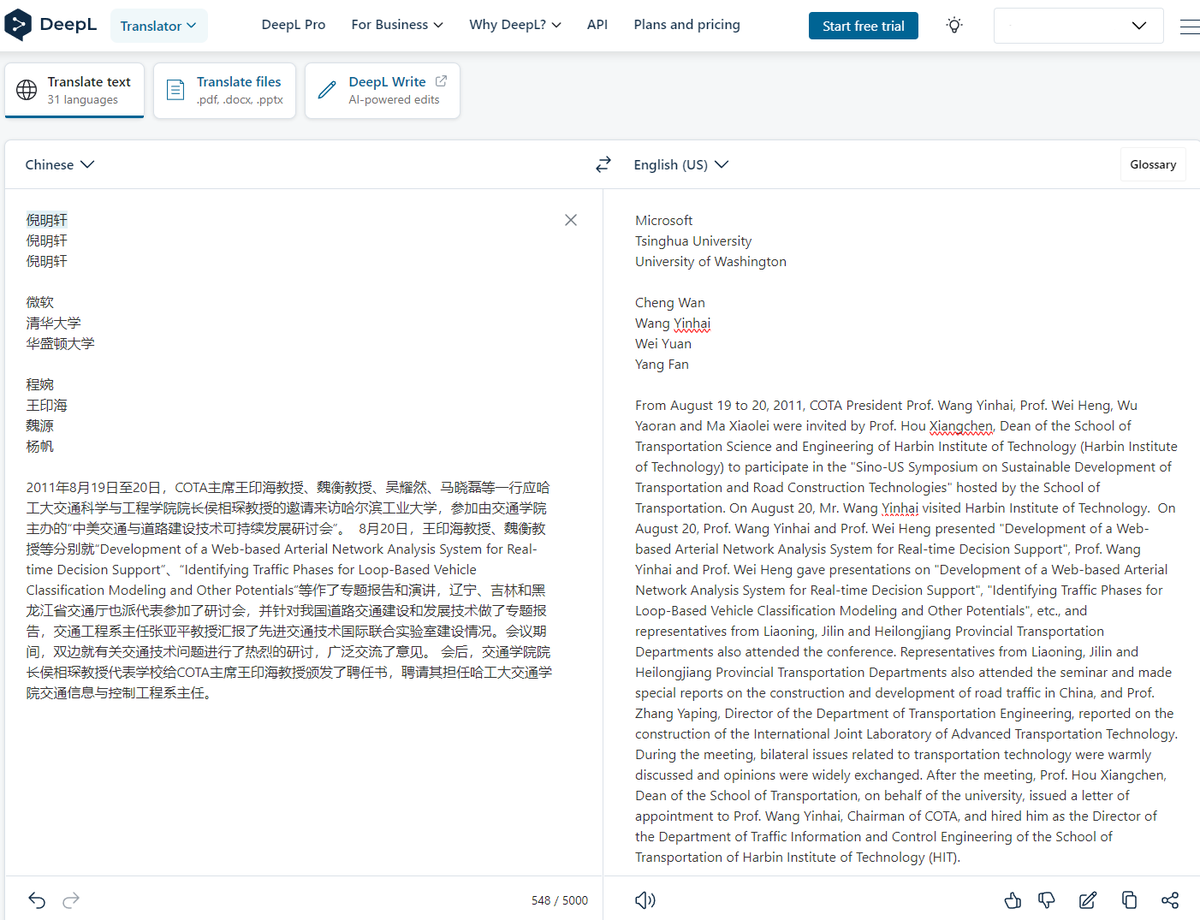The width and height of the screenshot is (1200, 920).
Task: Give thumbs up to the translation
Action: coord(1013,900)
